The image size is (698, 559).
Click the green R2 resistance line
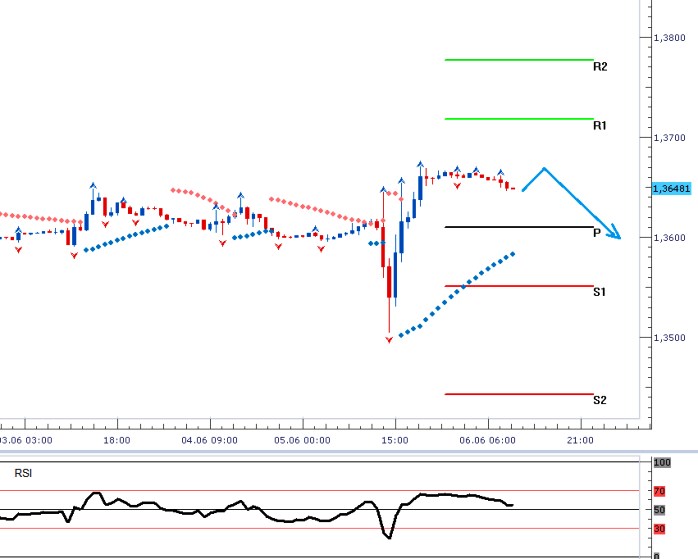coord(519,60)
